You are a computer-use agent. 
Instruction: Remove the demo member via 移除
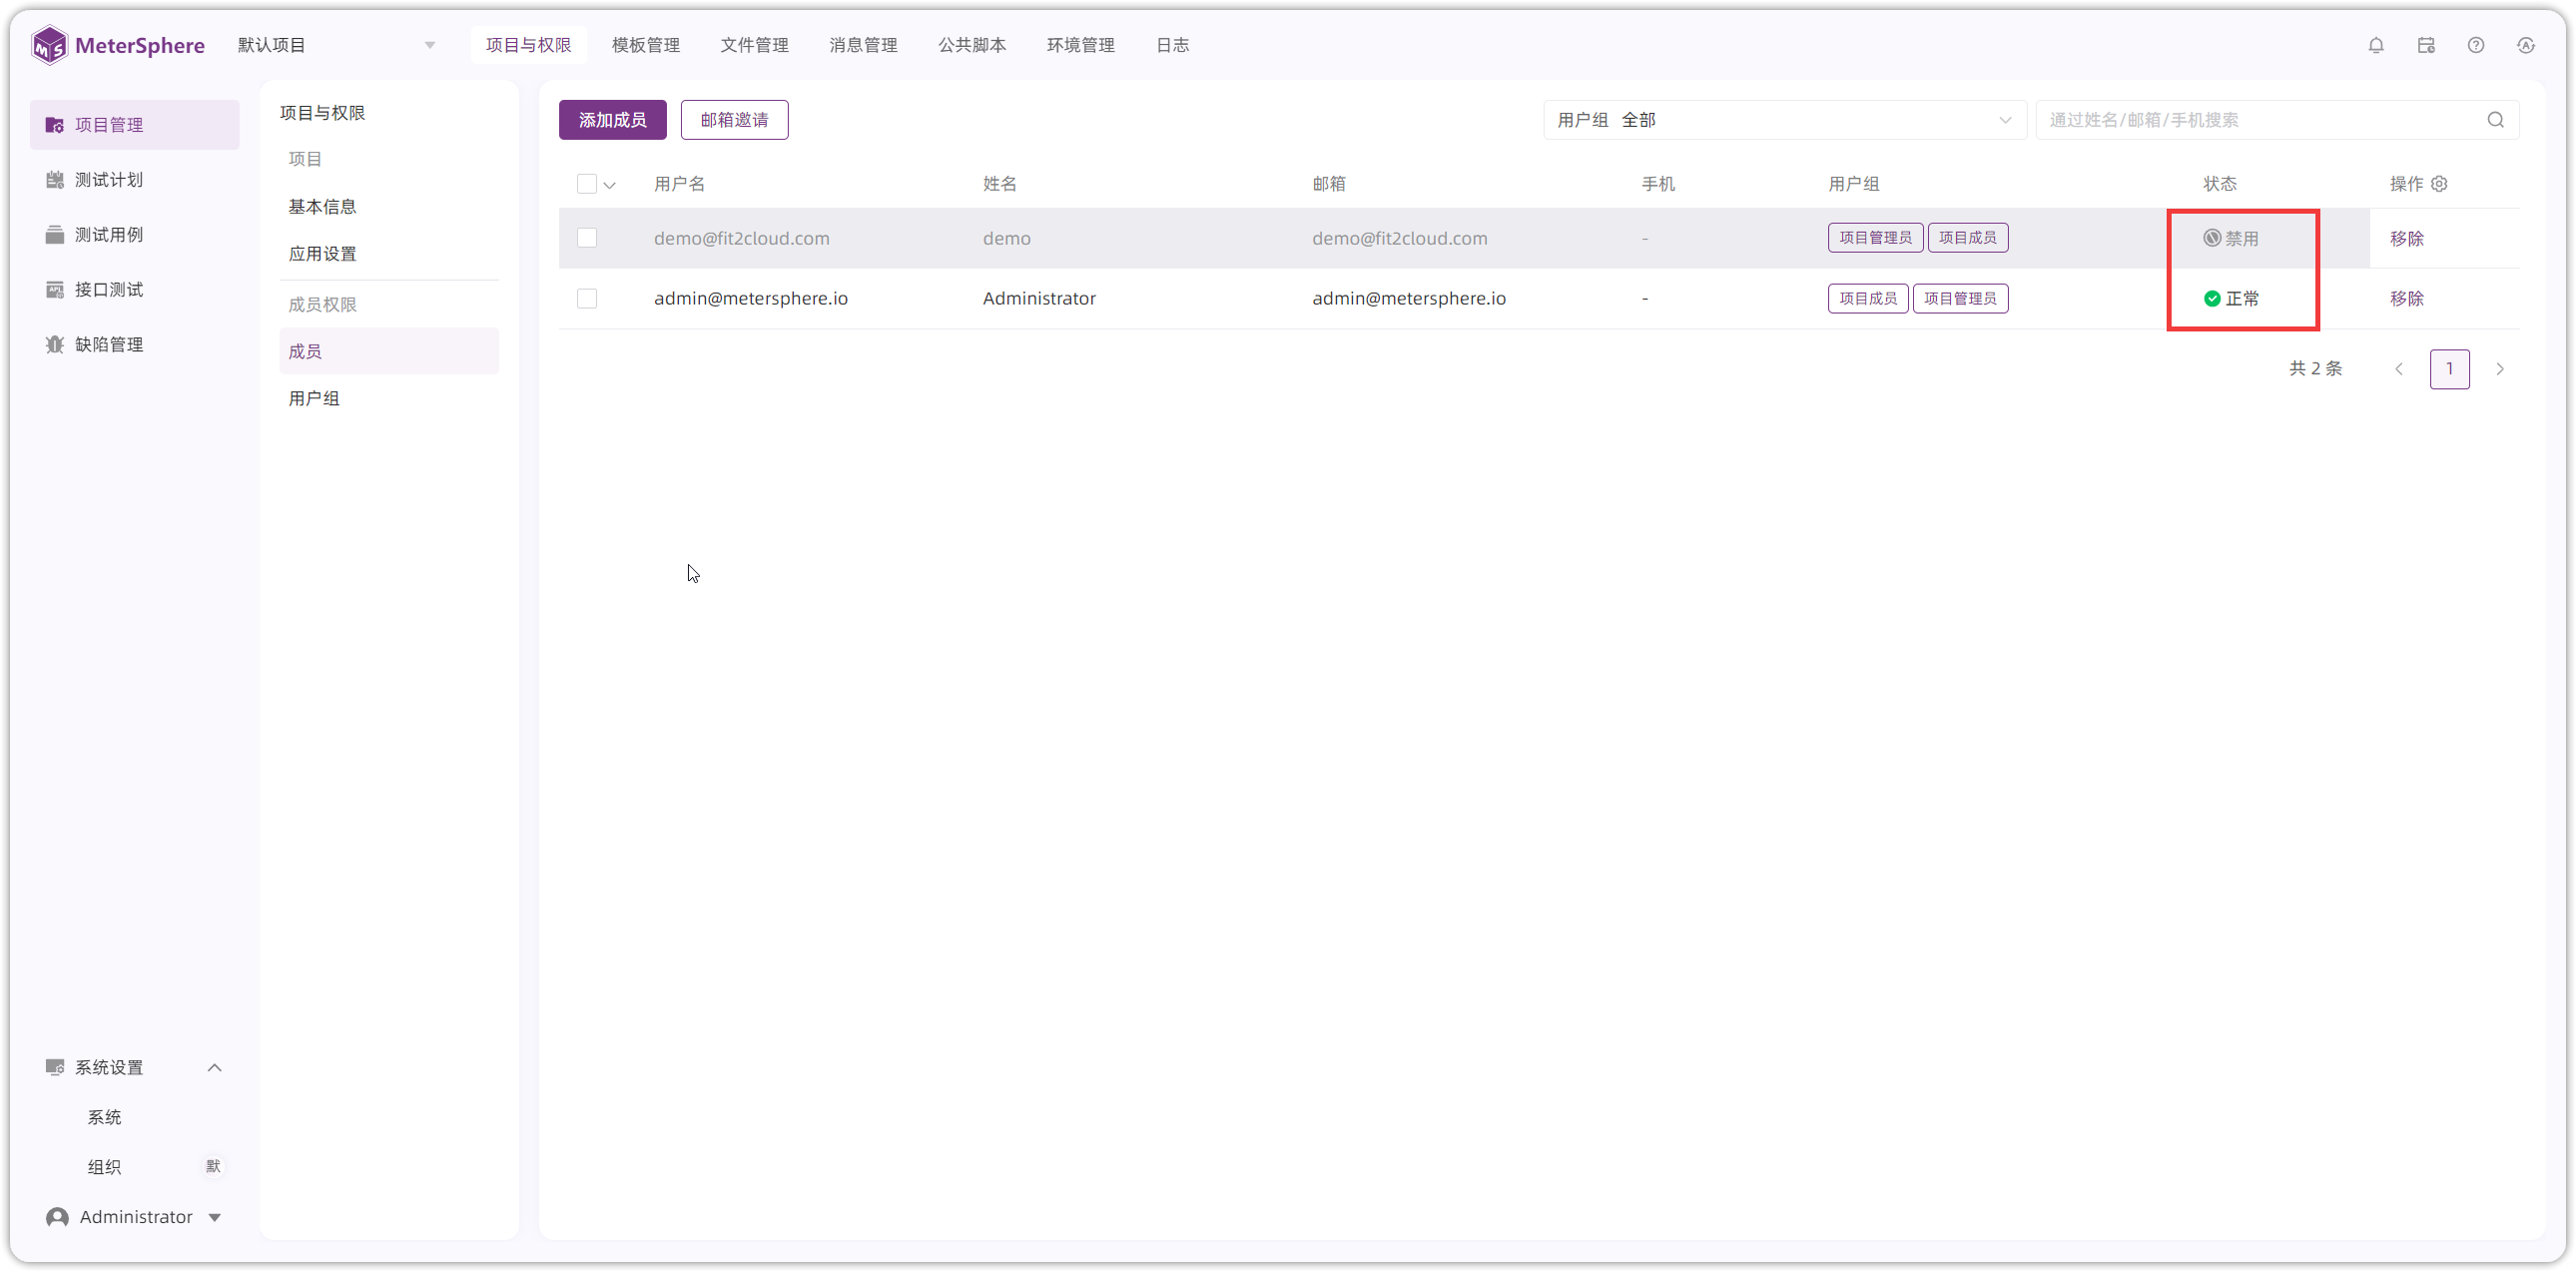click(x=2406, y=238)
